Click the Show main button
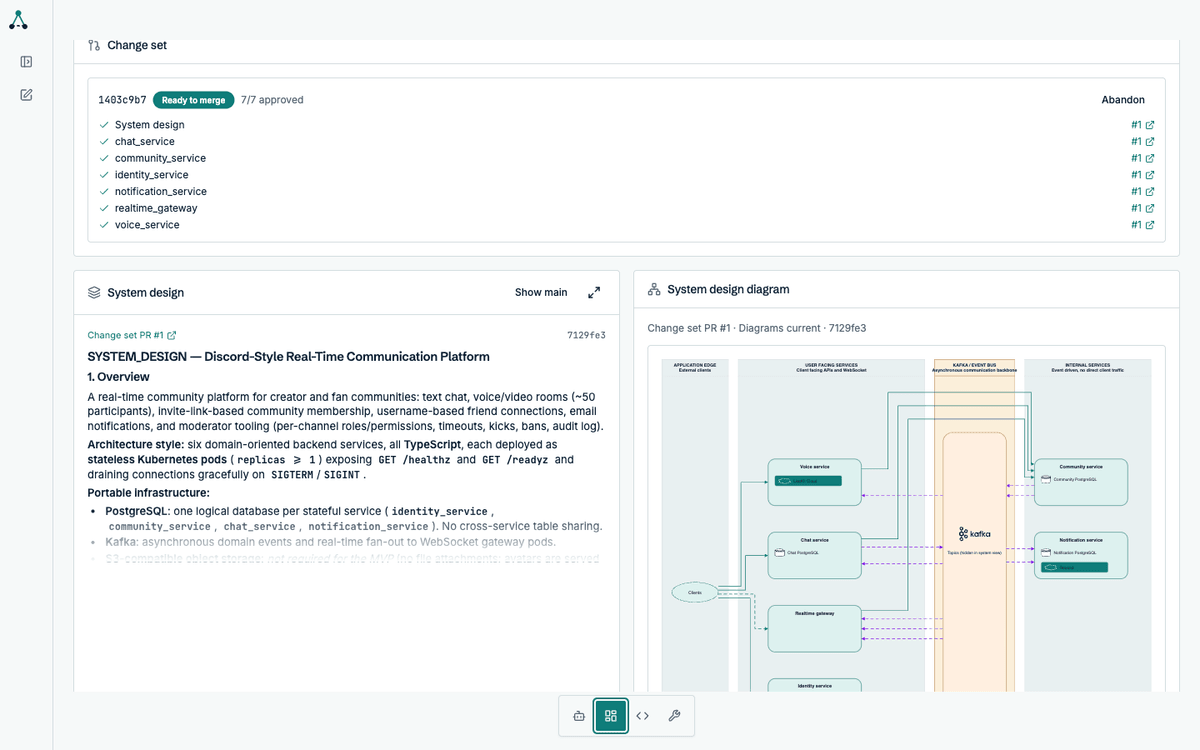 coord(541,293)
